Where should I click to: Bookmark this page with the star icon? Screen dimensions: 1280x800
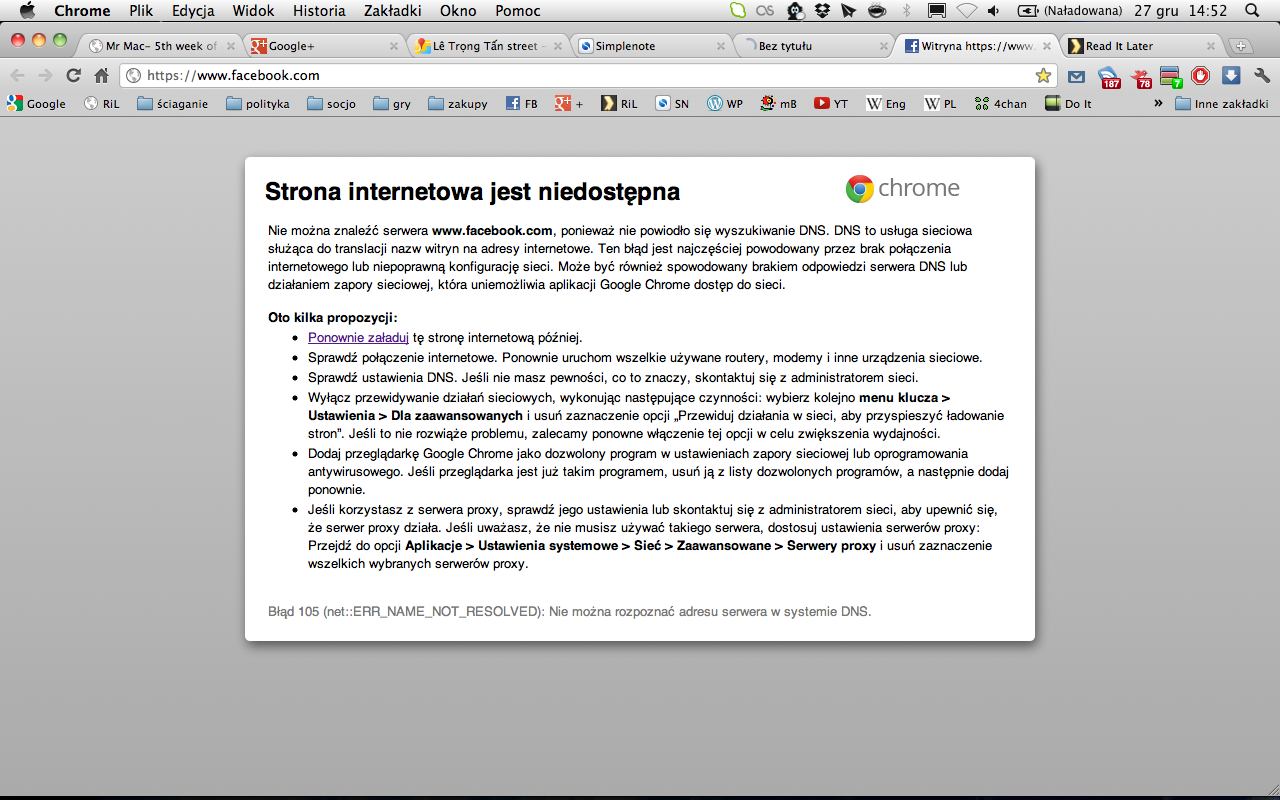pyautogui.click(x=1043, y=75)
